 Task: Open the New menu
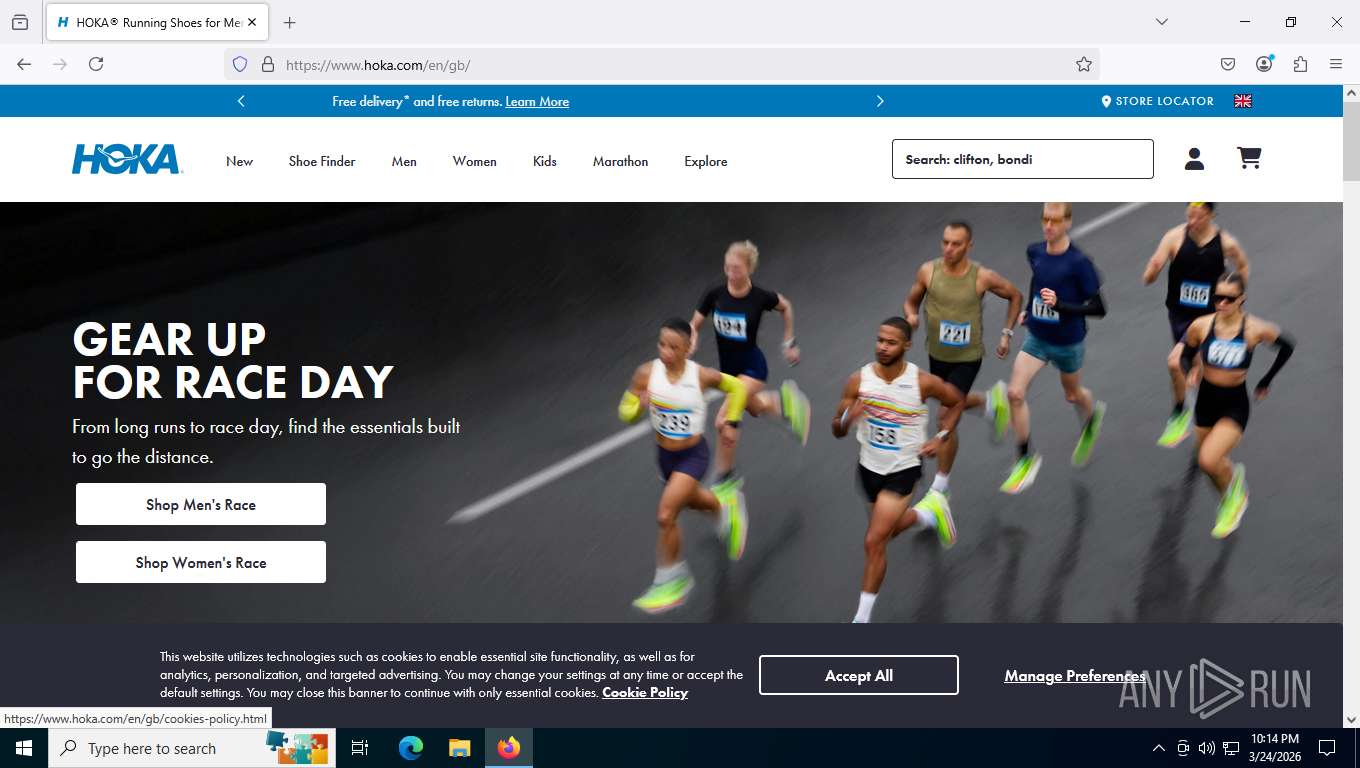point(239,161)
